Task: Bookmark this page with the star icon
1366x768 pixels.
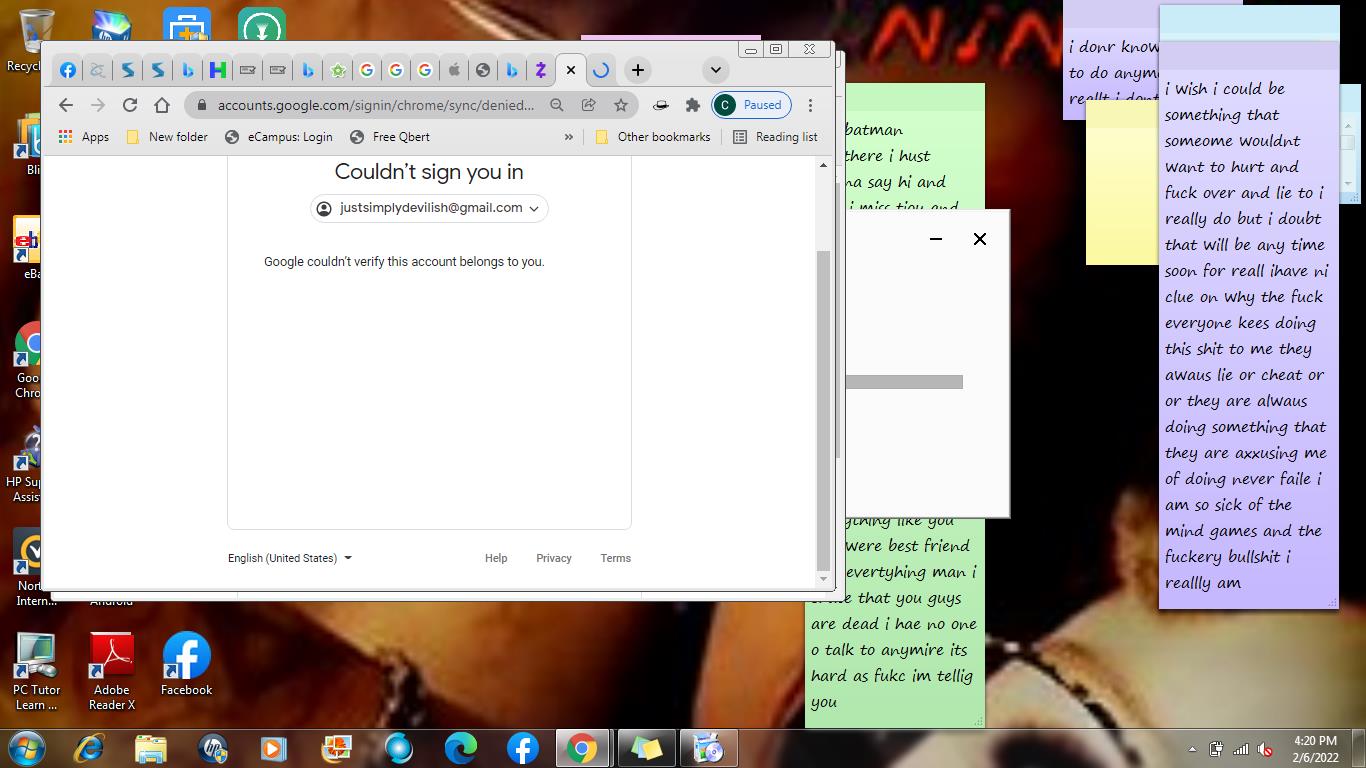Action: pyautogui.click(x=621, y=105)
